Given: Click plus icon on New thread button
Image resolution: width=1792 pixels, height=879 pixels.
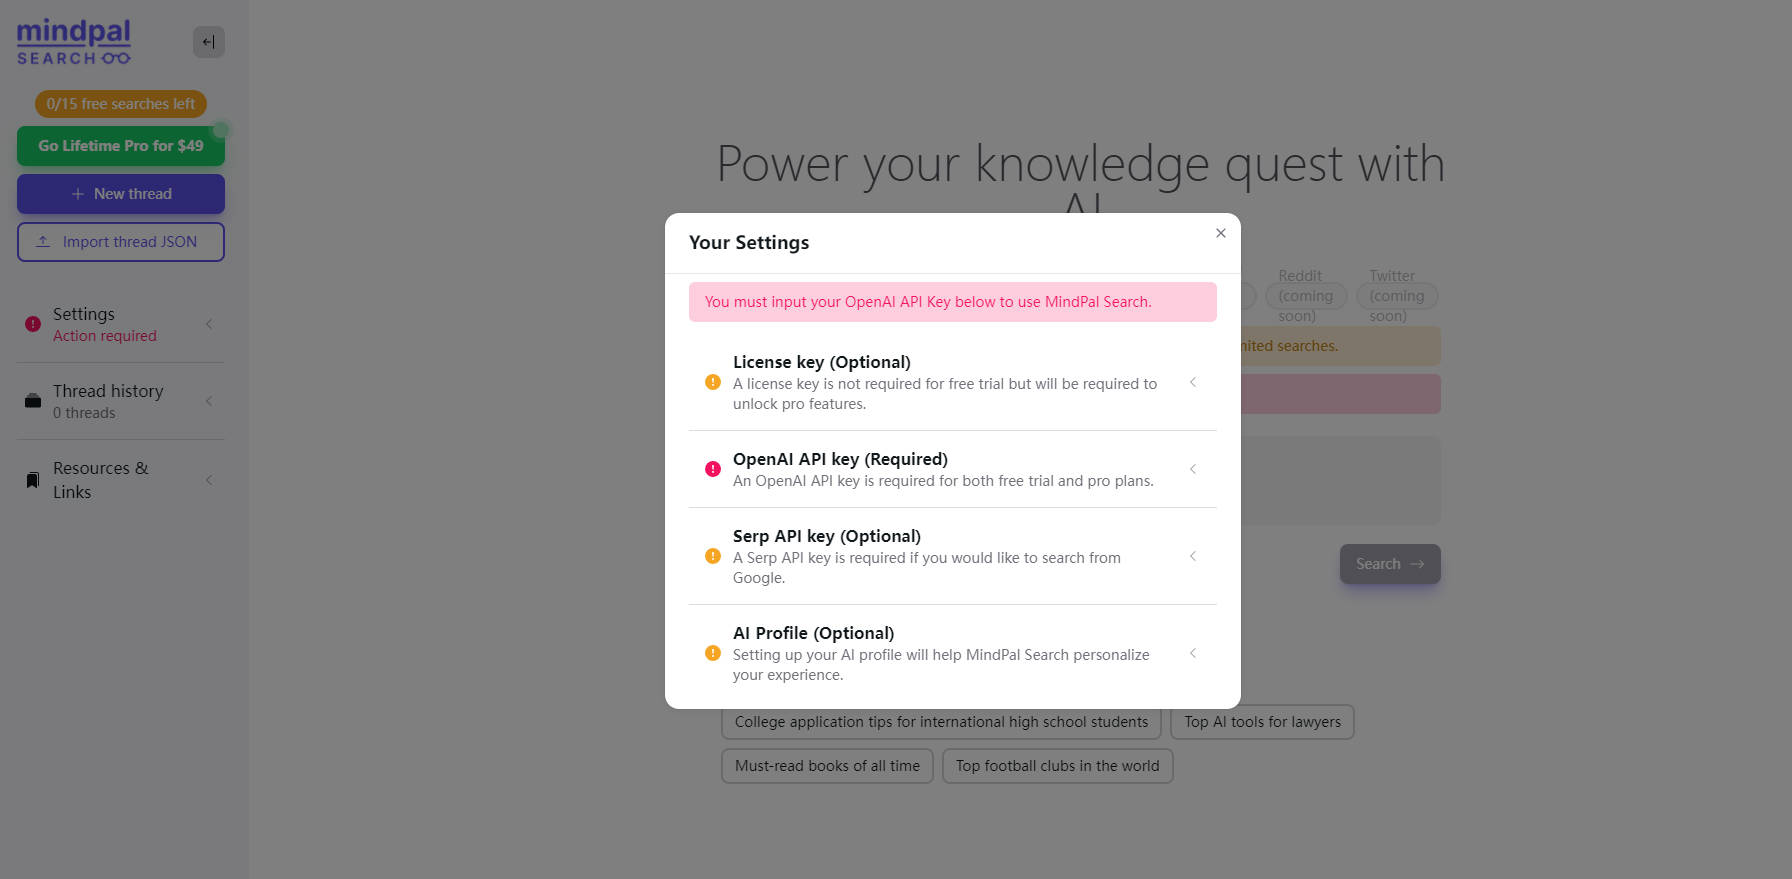Looking at the screenshot, I should coord(77,194).
